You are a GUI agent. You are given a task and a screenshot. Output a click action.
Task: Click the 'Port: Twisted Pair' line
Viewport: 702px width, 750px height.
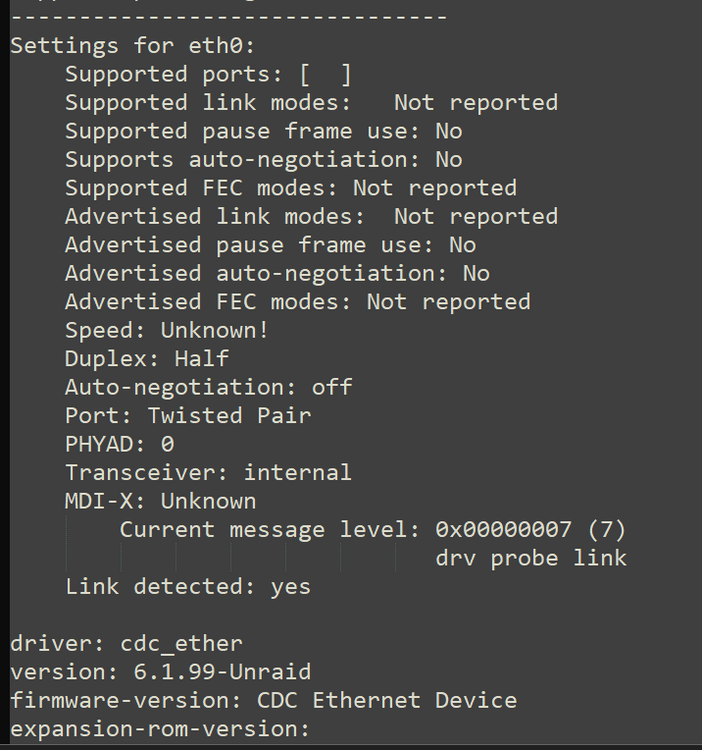(188, 416)
